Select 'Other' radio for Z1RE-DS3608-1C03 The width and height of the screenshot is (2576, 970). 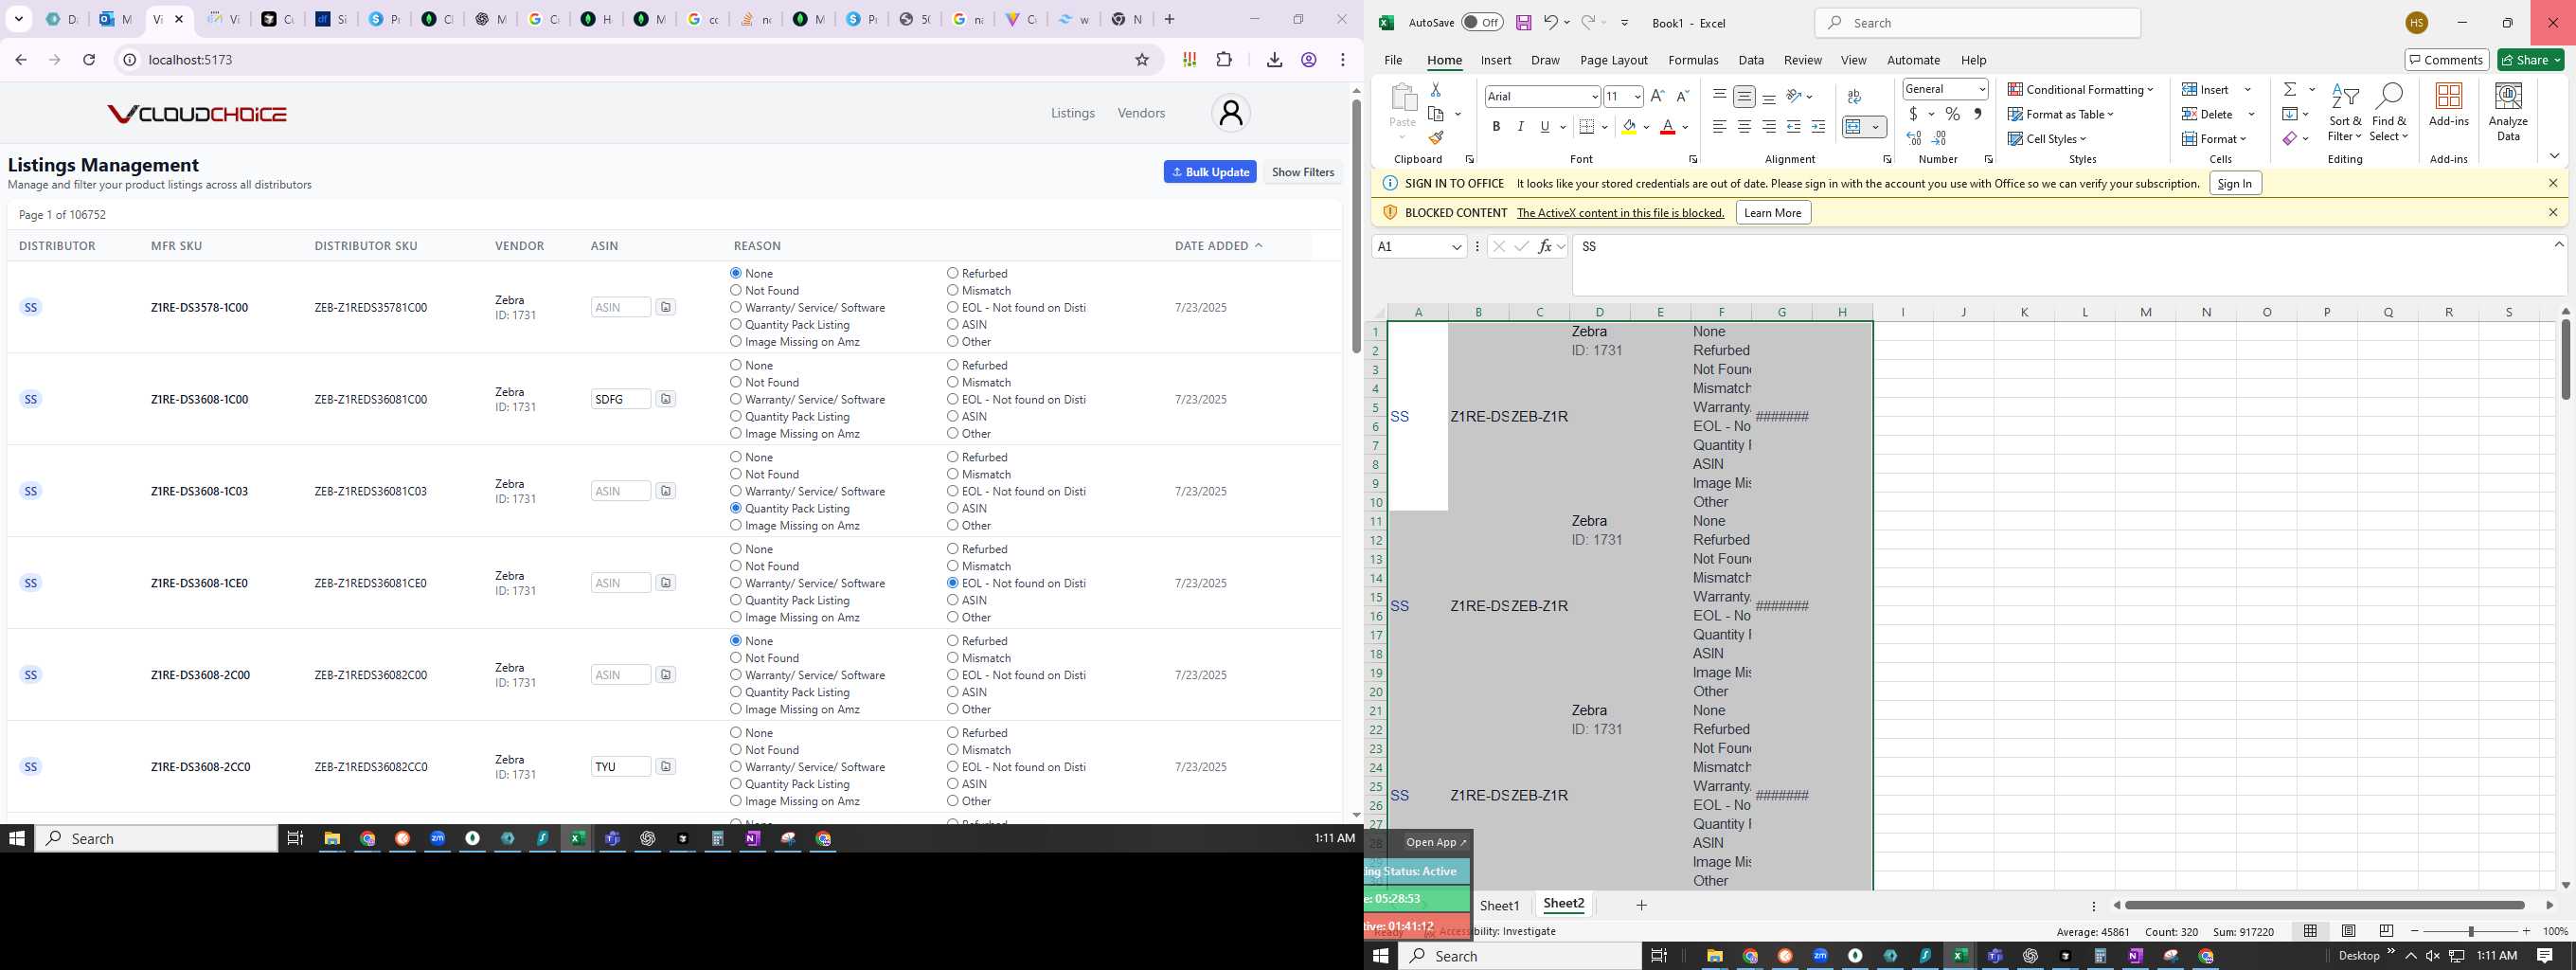coord(952,525)
